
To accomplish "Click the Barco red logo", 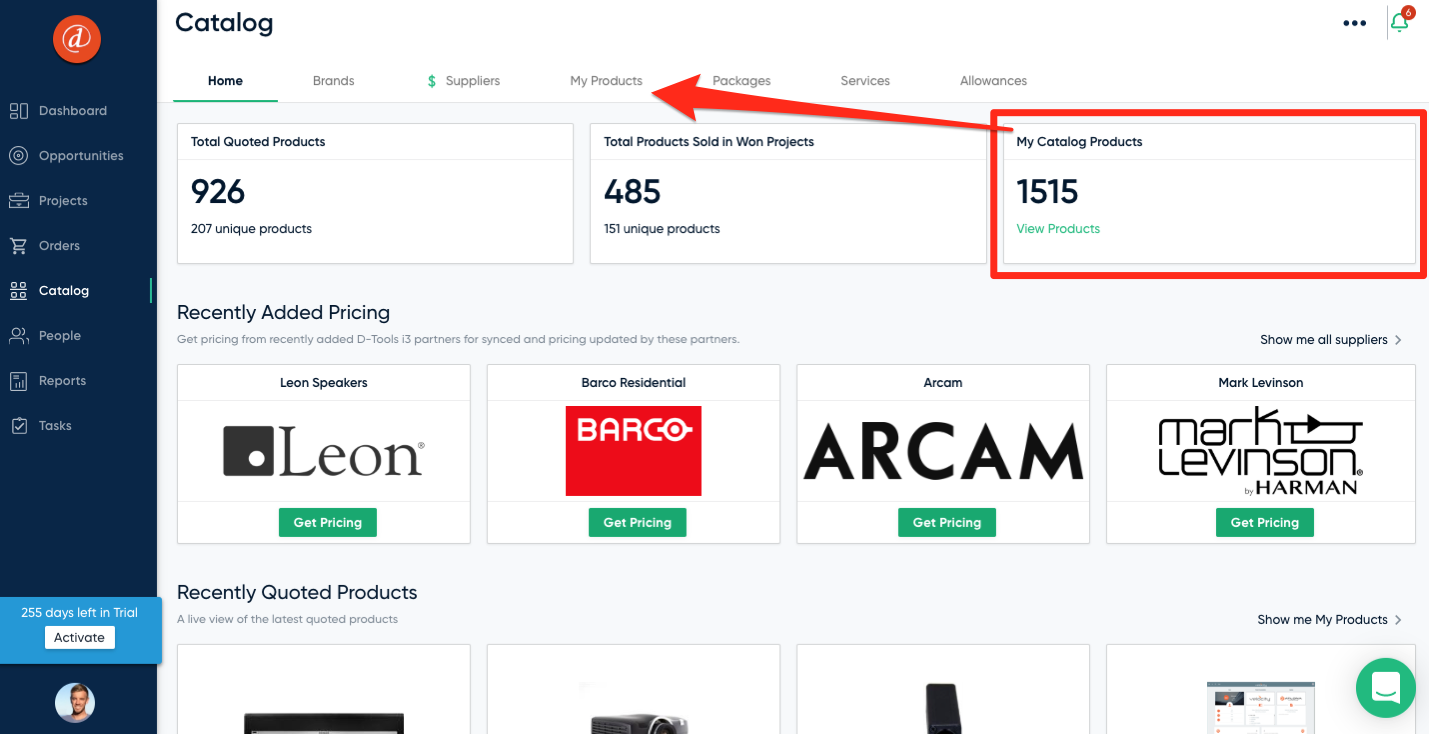I will tap(634, 451).
